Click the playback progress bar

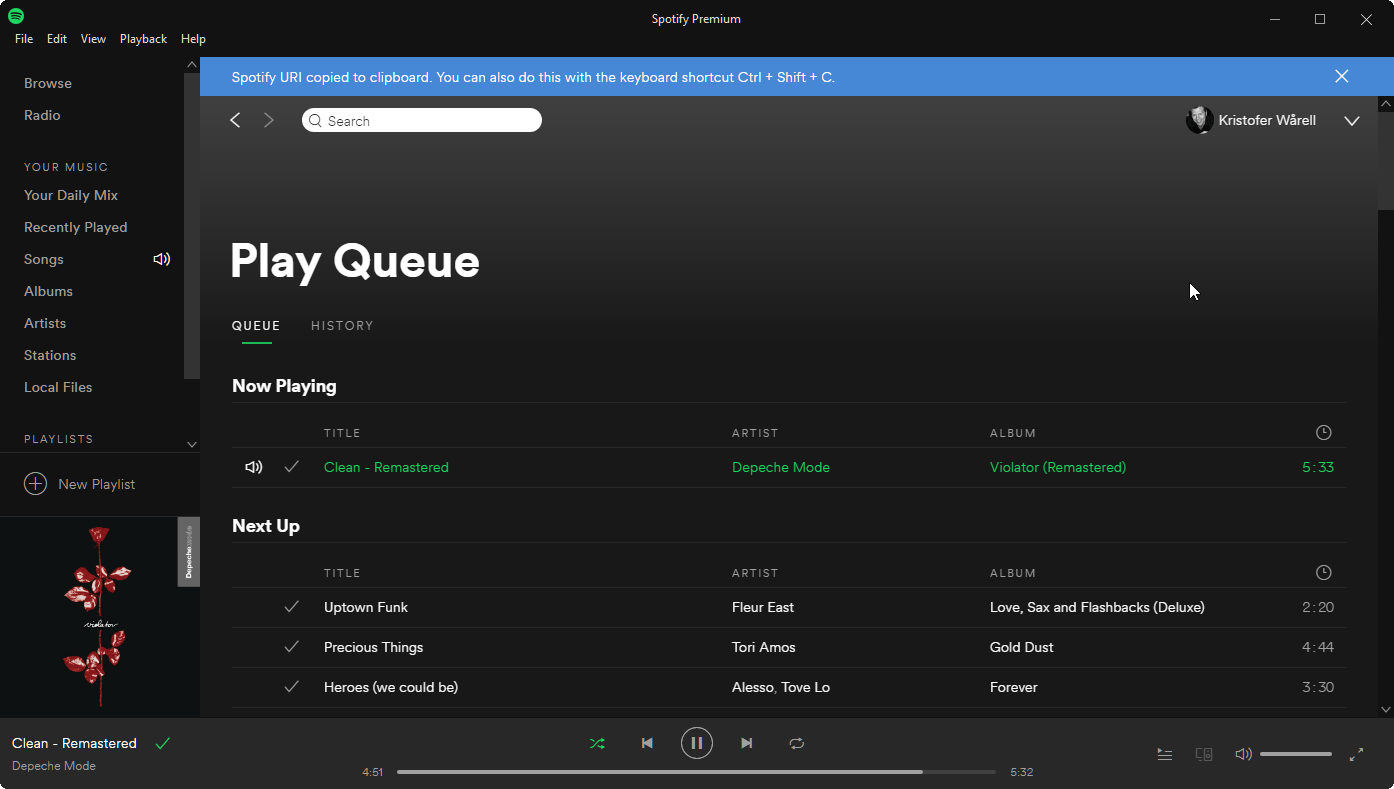[x=696, y=772]
